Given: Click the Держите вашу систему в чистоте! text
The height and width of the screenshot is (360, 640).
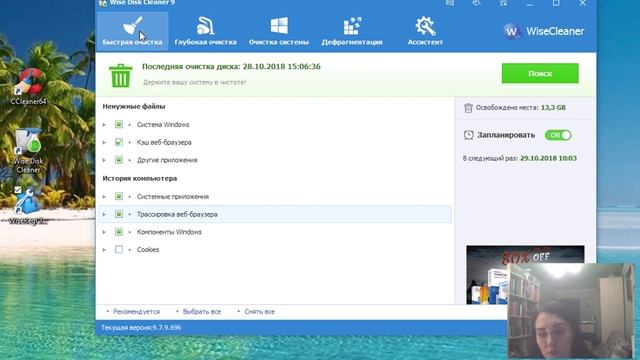Looking at the screenshot, I should click(x=194, y=82).
